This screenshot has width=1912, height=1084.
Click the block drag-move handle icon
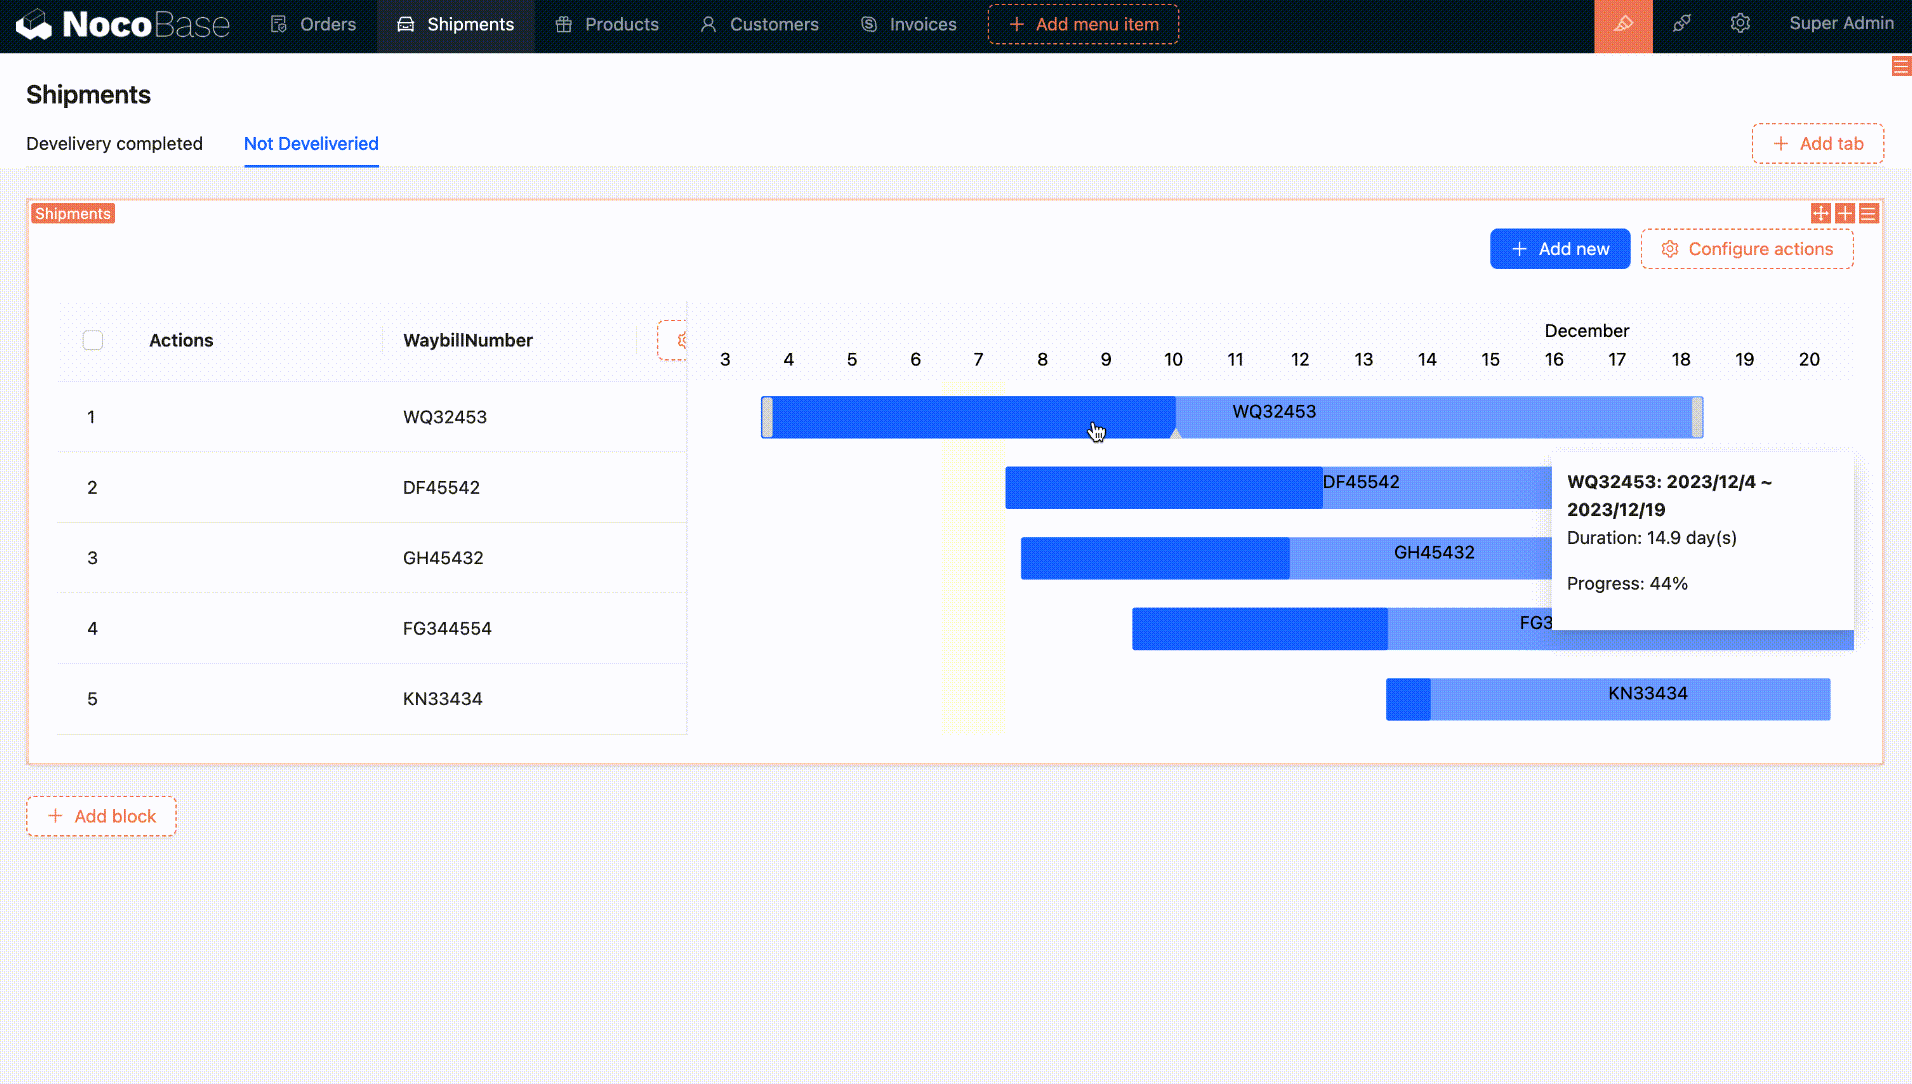pyautogui.click(x=1820, y=213)
